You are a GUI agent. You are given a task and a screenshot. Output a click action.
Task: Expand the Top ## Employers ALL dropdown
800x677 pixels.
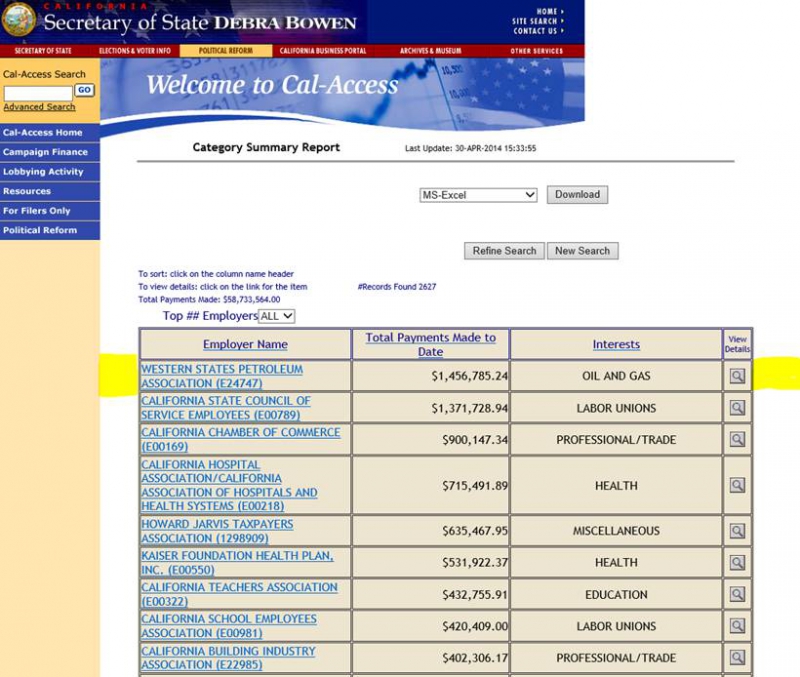click(276, 316)
